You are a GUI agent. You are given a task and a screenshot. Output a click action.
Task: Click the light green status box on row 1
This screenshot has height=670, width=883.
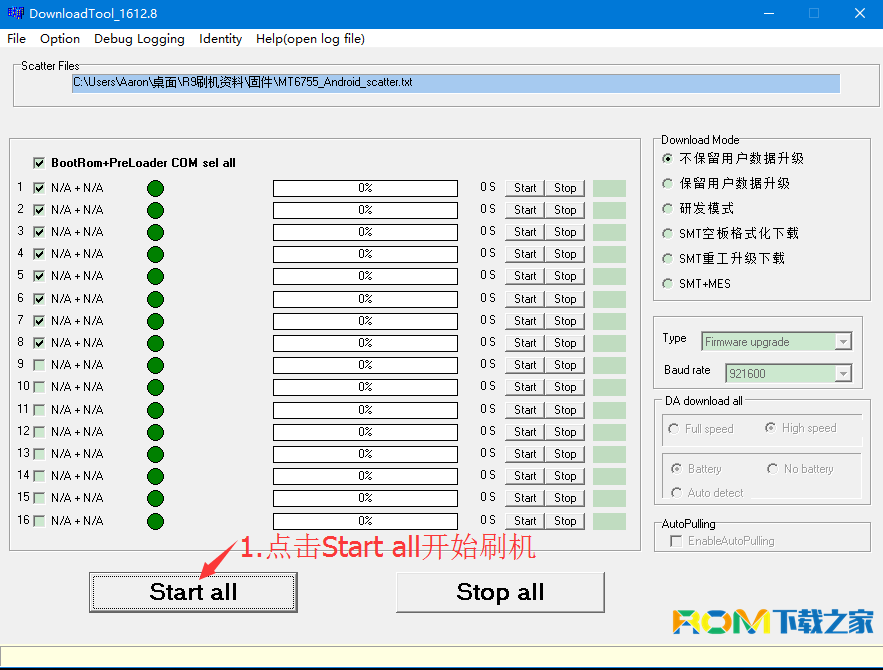[x=609, y=188]
